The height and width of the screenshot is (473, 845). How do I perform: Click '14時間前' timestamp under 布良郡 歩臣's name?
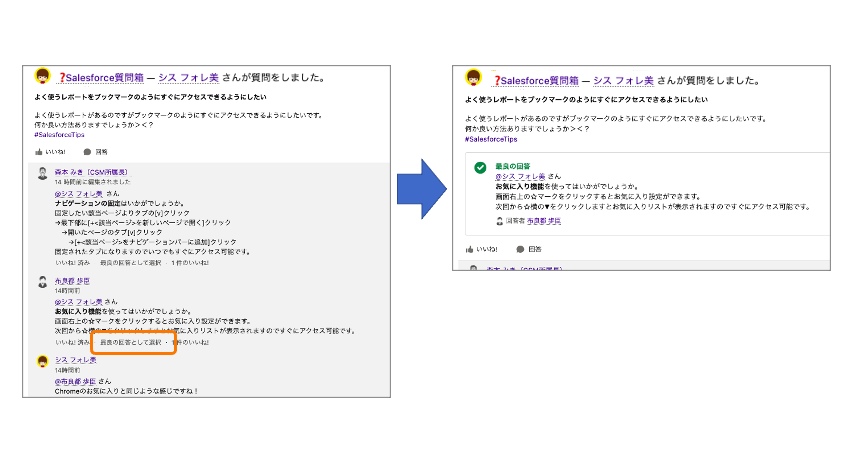coord(67,291)
